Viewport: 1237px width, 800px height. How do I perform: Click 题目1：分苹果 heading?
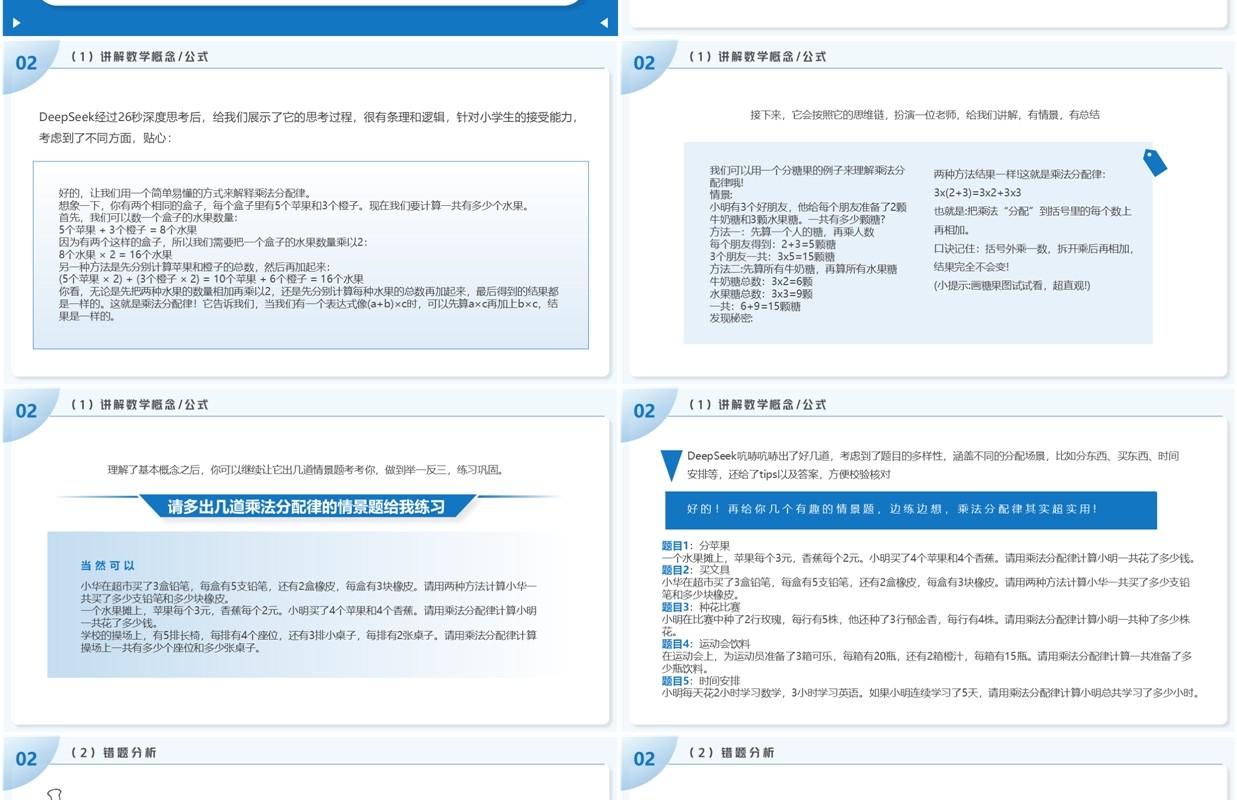pyautogui.click(x=696, y=546)
